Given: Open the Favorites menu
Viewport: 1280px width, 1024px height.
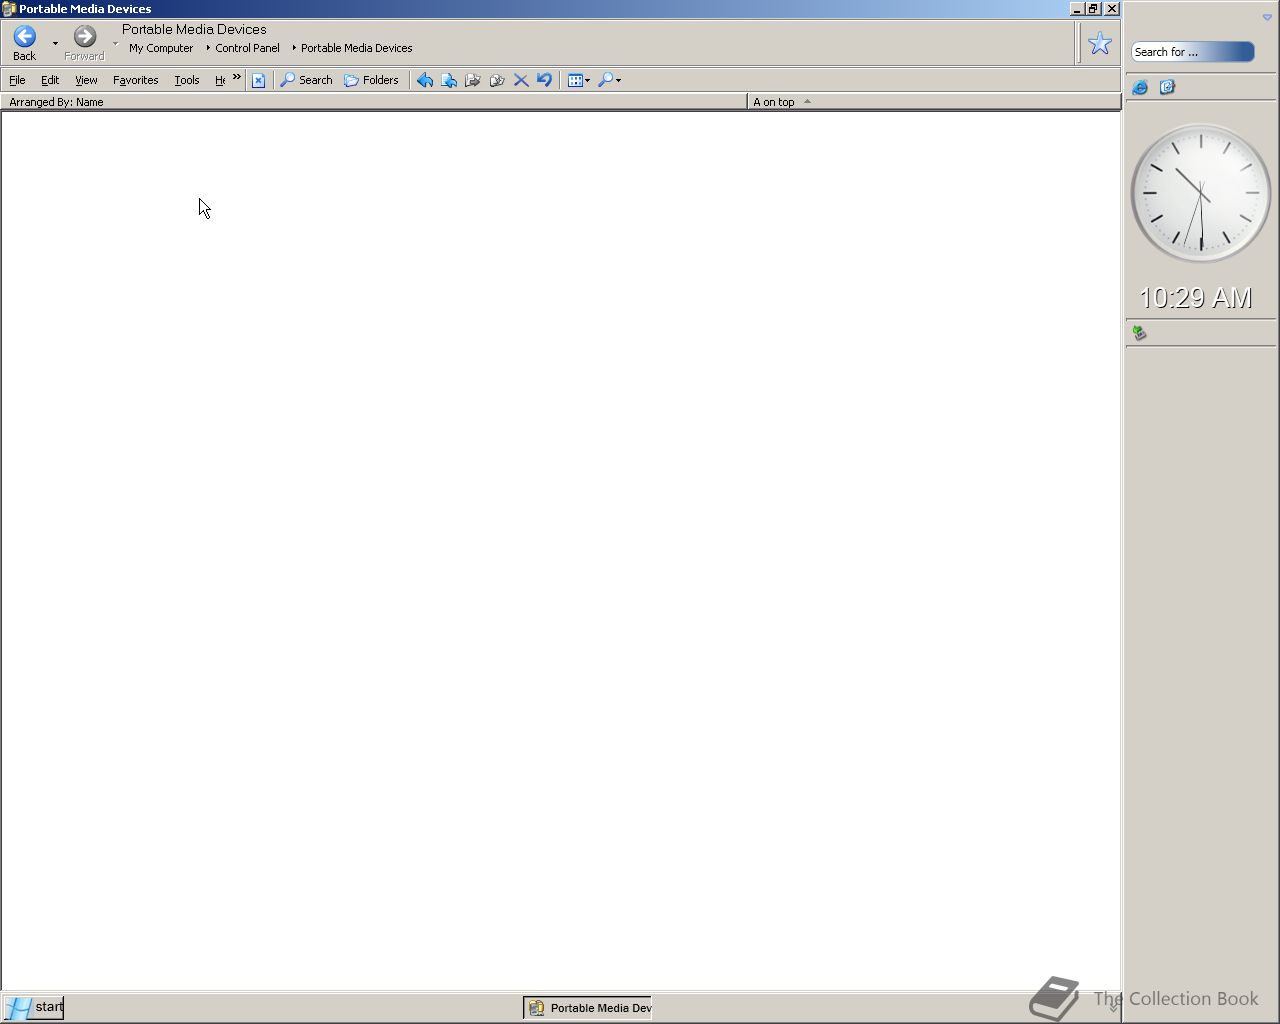Looking at the screenshot, I should (135, 80).
